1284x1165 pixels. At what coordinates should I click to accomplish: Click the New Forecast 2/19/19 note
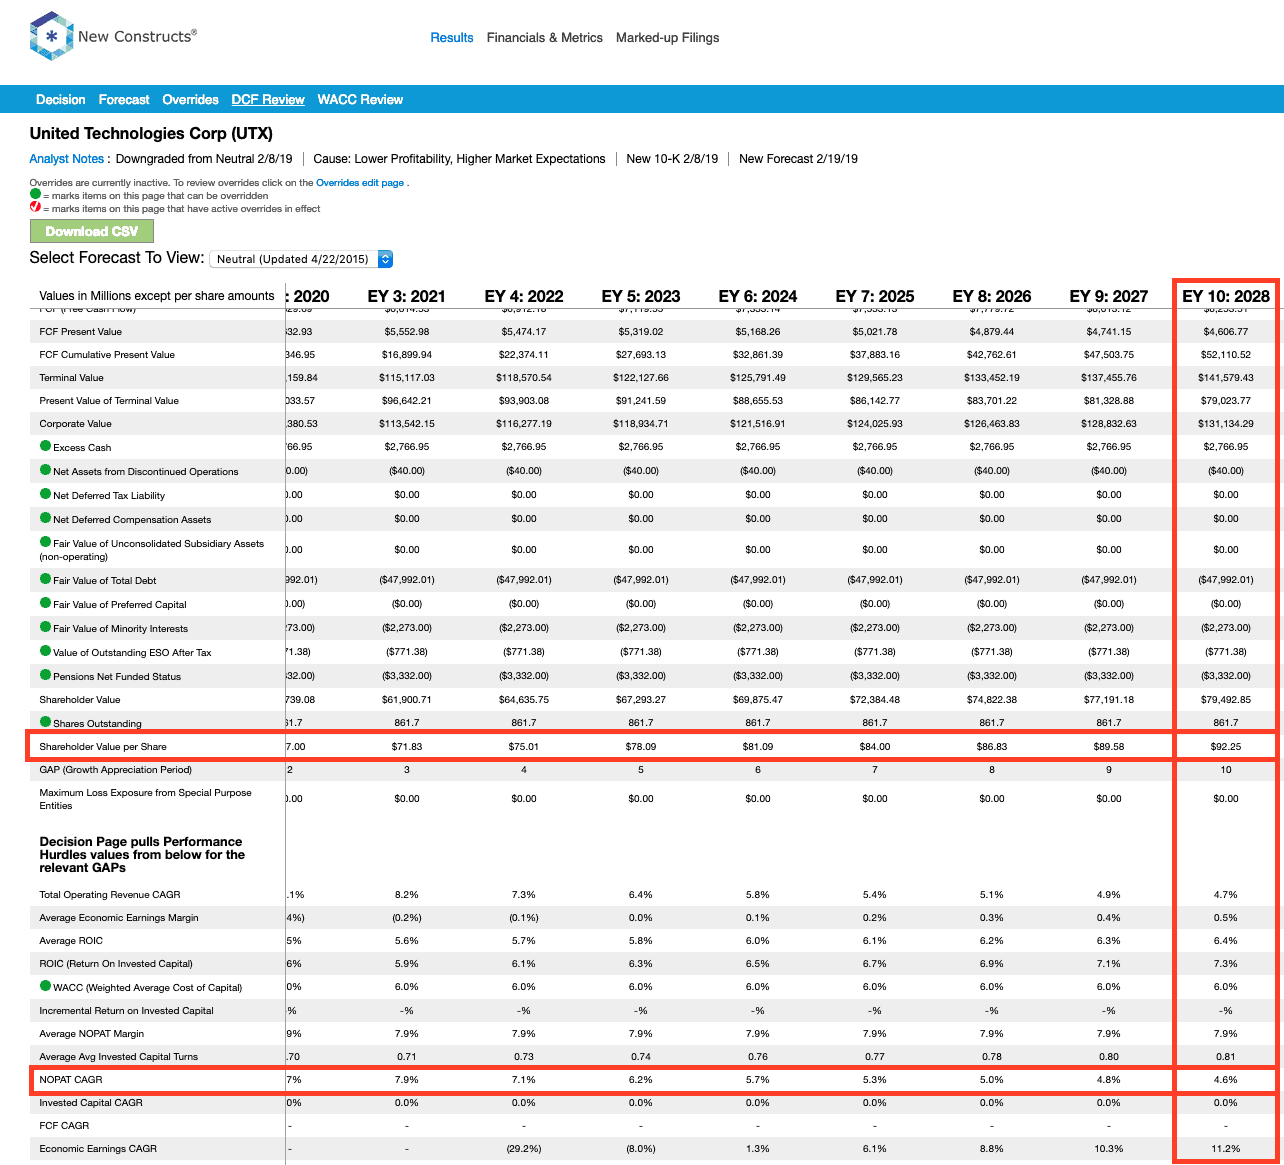click(798, 159)
